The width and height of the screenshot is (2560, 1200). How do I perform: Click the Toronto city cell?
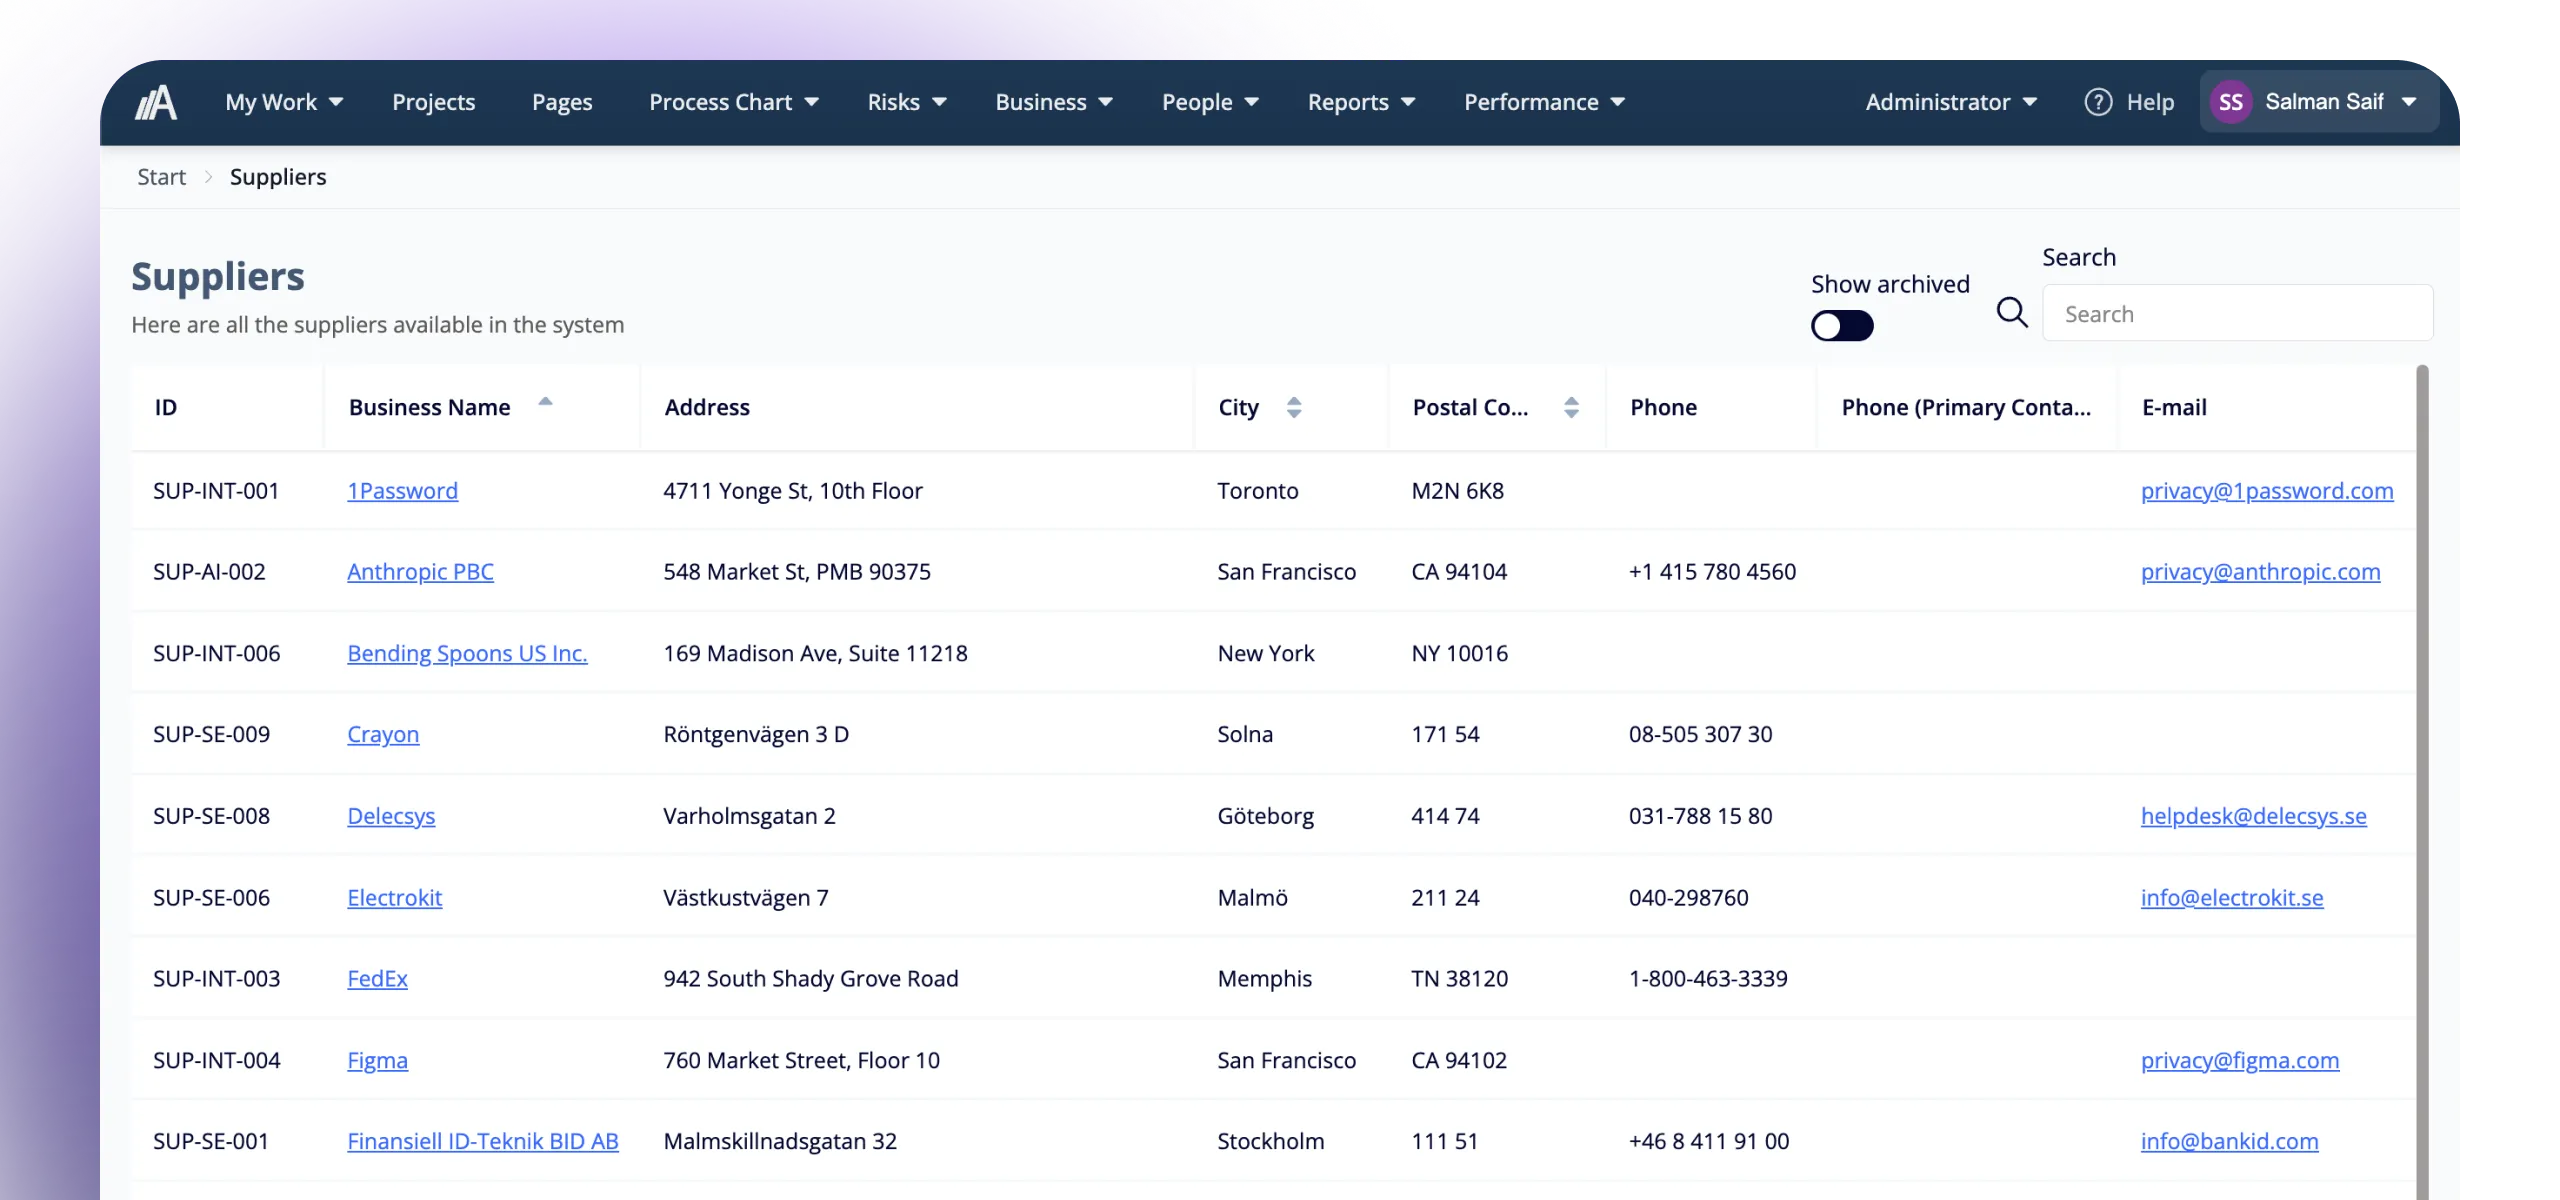point(1258,491)
